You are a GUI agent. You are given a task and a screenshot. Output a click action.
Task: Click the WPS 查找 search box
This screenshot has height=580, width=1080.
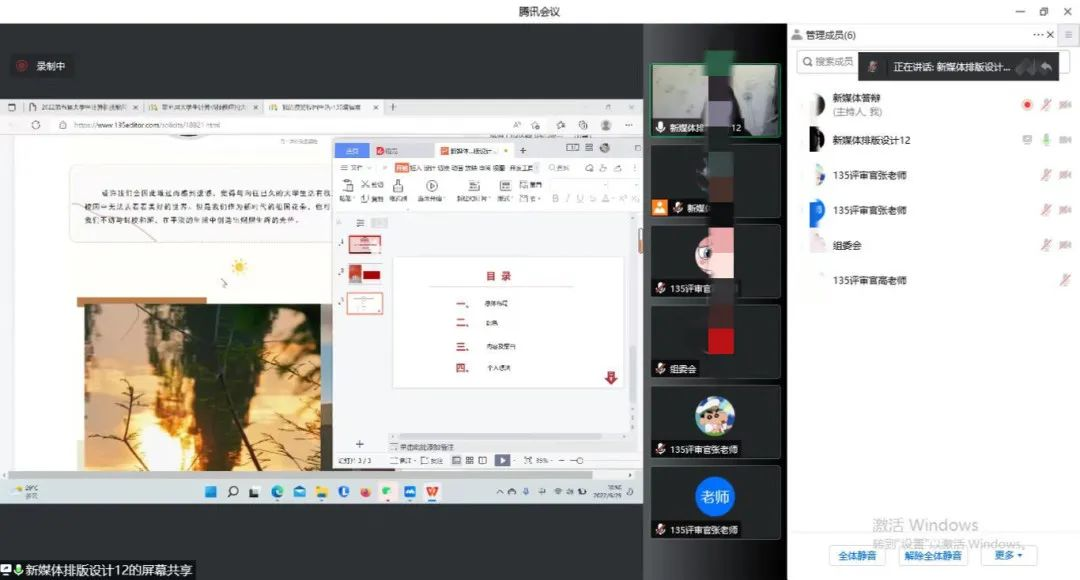tap(559, 167)
